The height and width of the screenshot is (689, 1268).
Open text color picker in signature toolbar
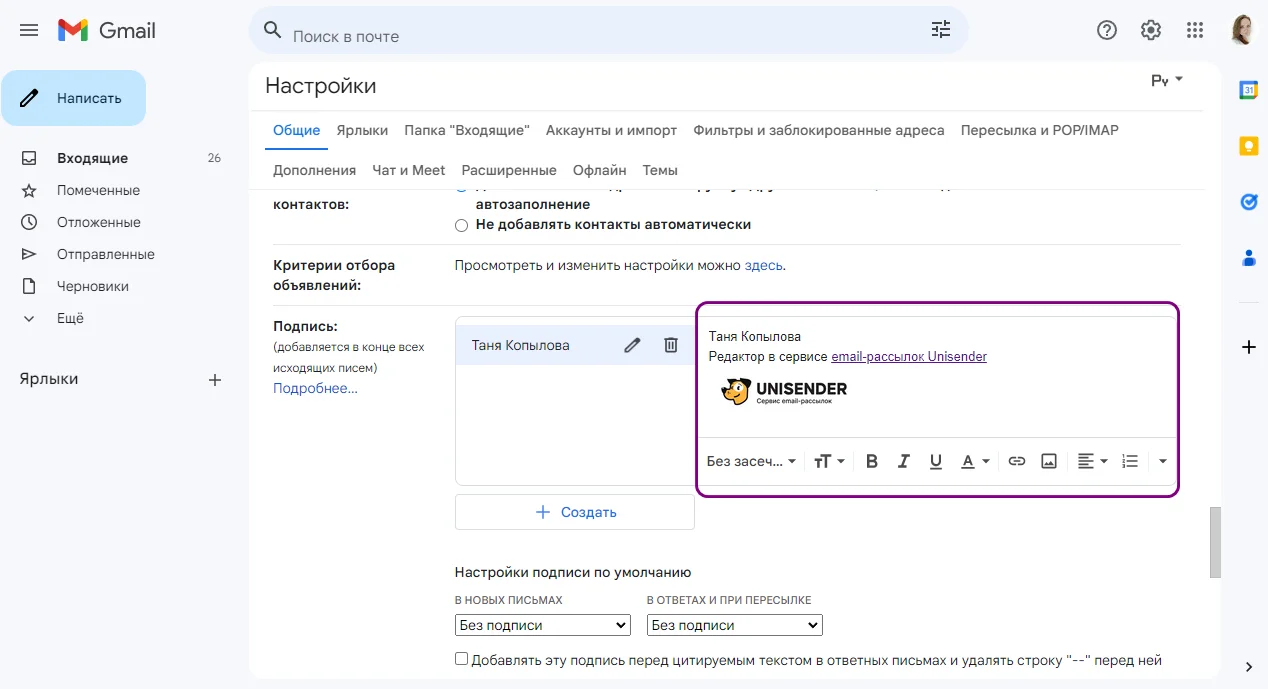[974, 461]
